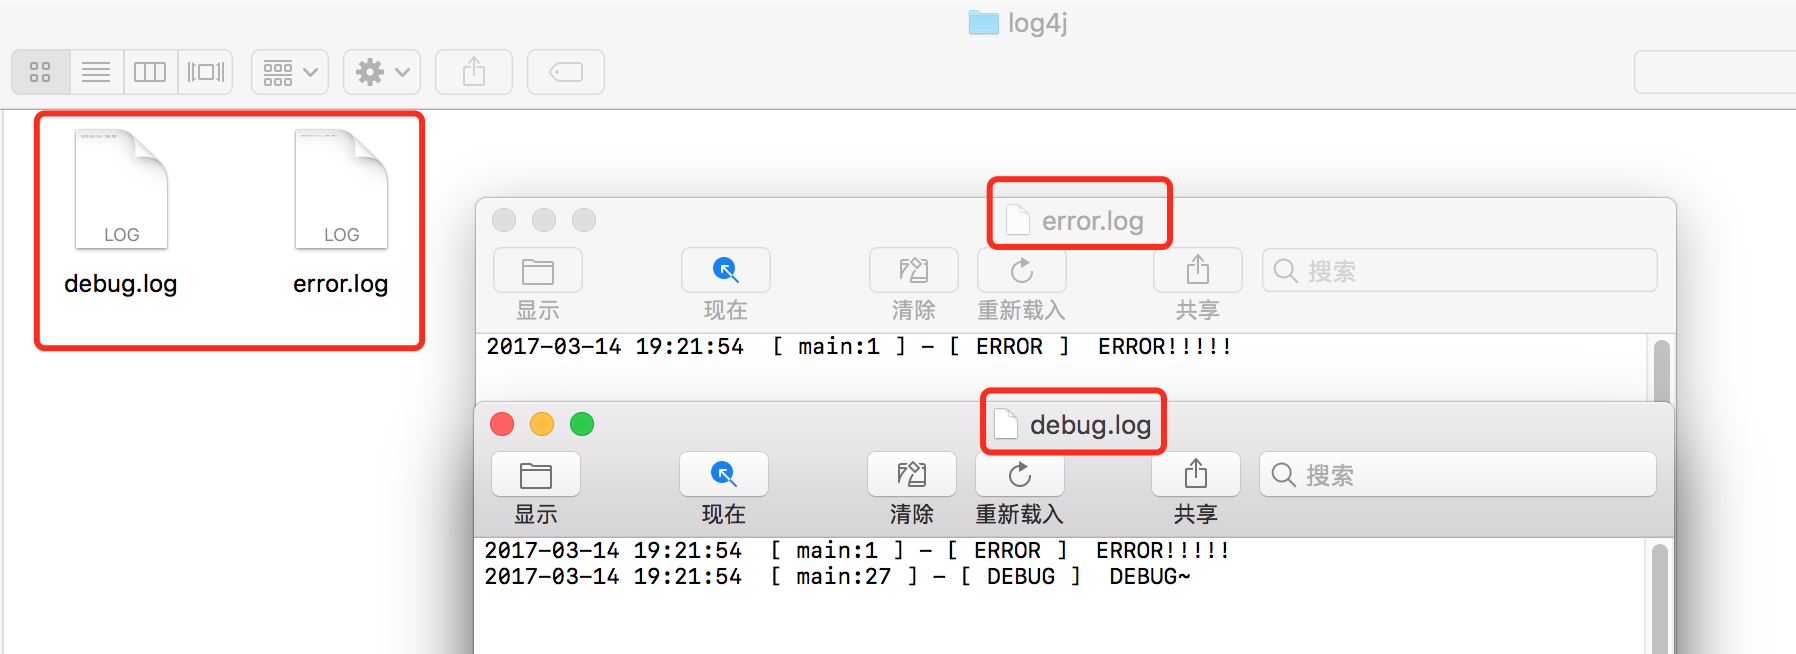This screenshot has height=654, width=1796.
Task: Click 显示 folder icon in debug.log window
Action: (x=536, y=475)
